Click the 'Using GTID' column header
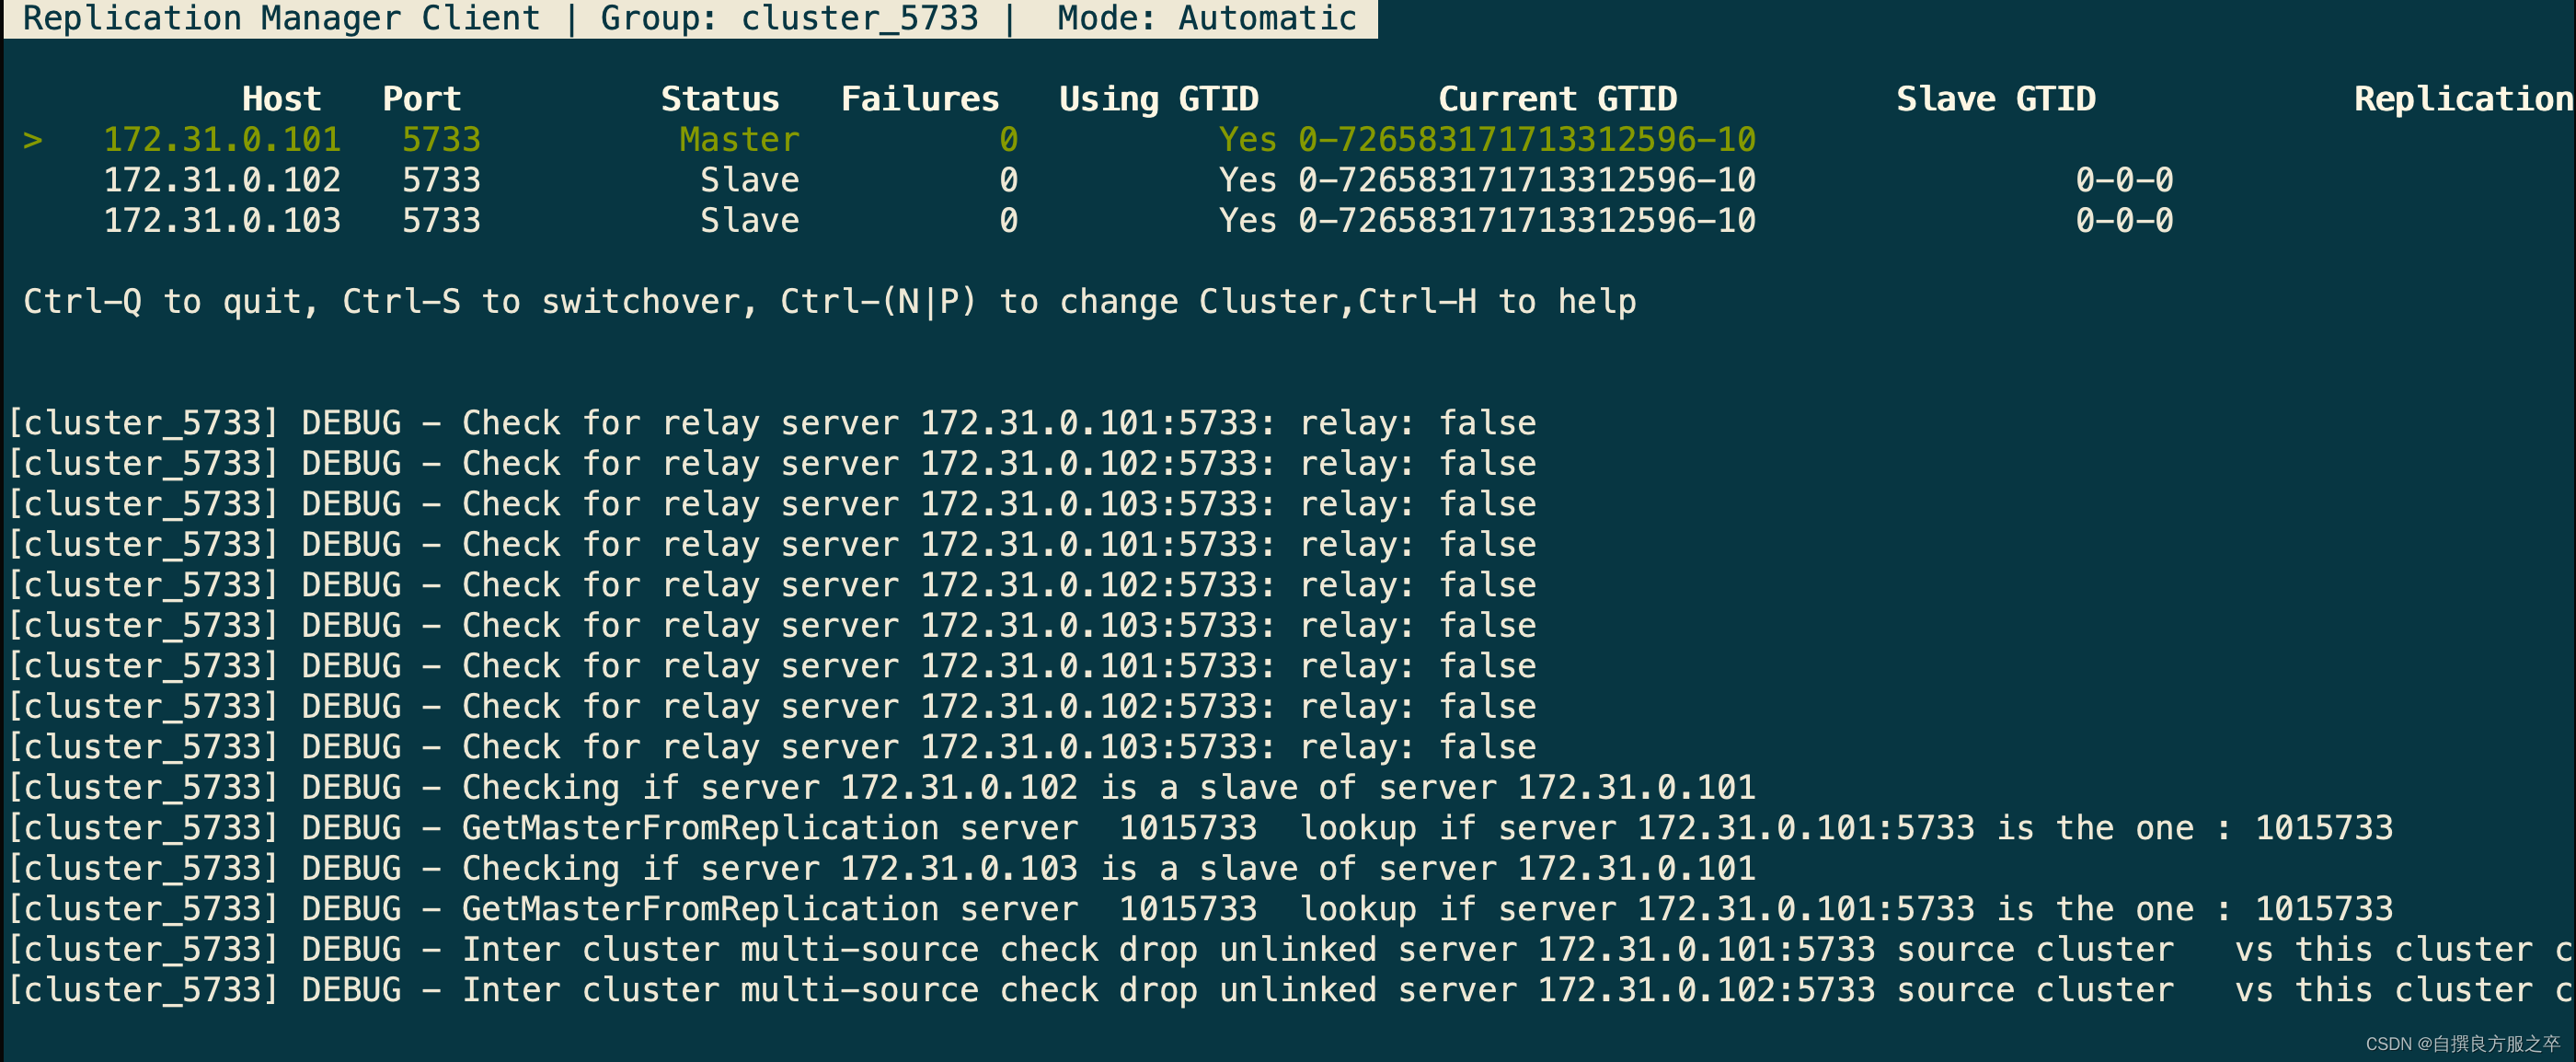The width and height of the screenshot is (2576, 1062). 1158,99
